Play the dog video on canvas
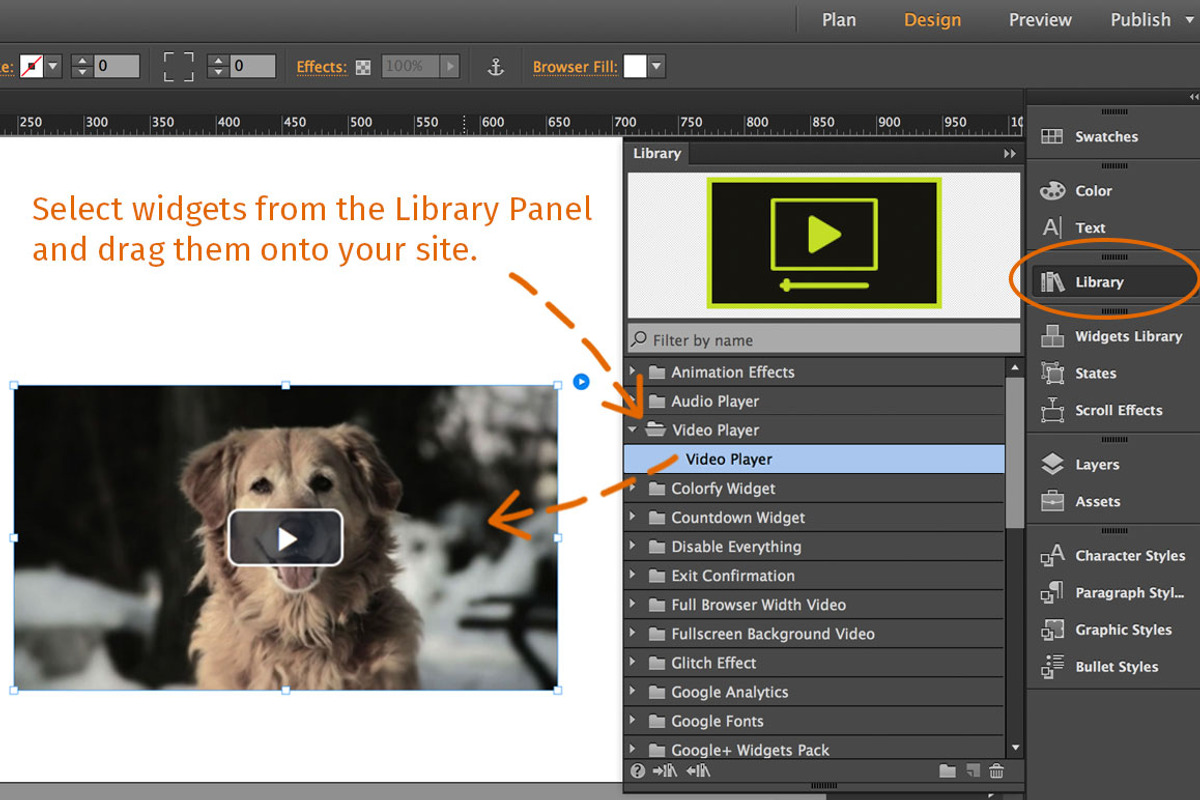Viewport: 1200px width, 800px height. click(x=286, y=538)
